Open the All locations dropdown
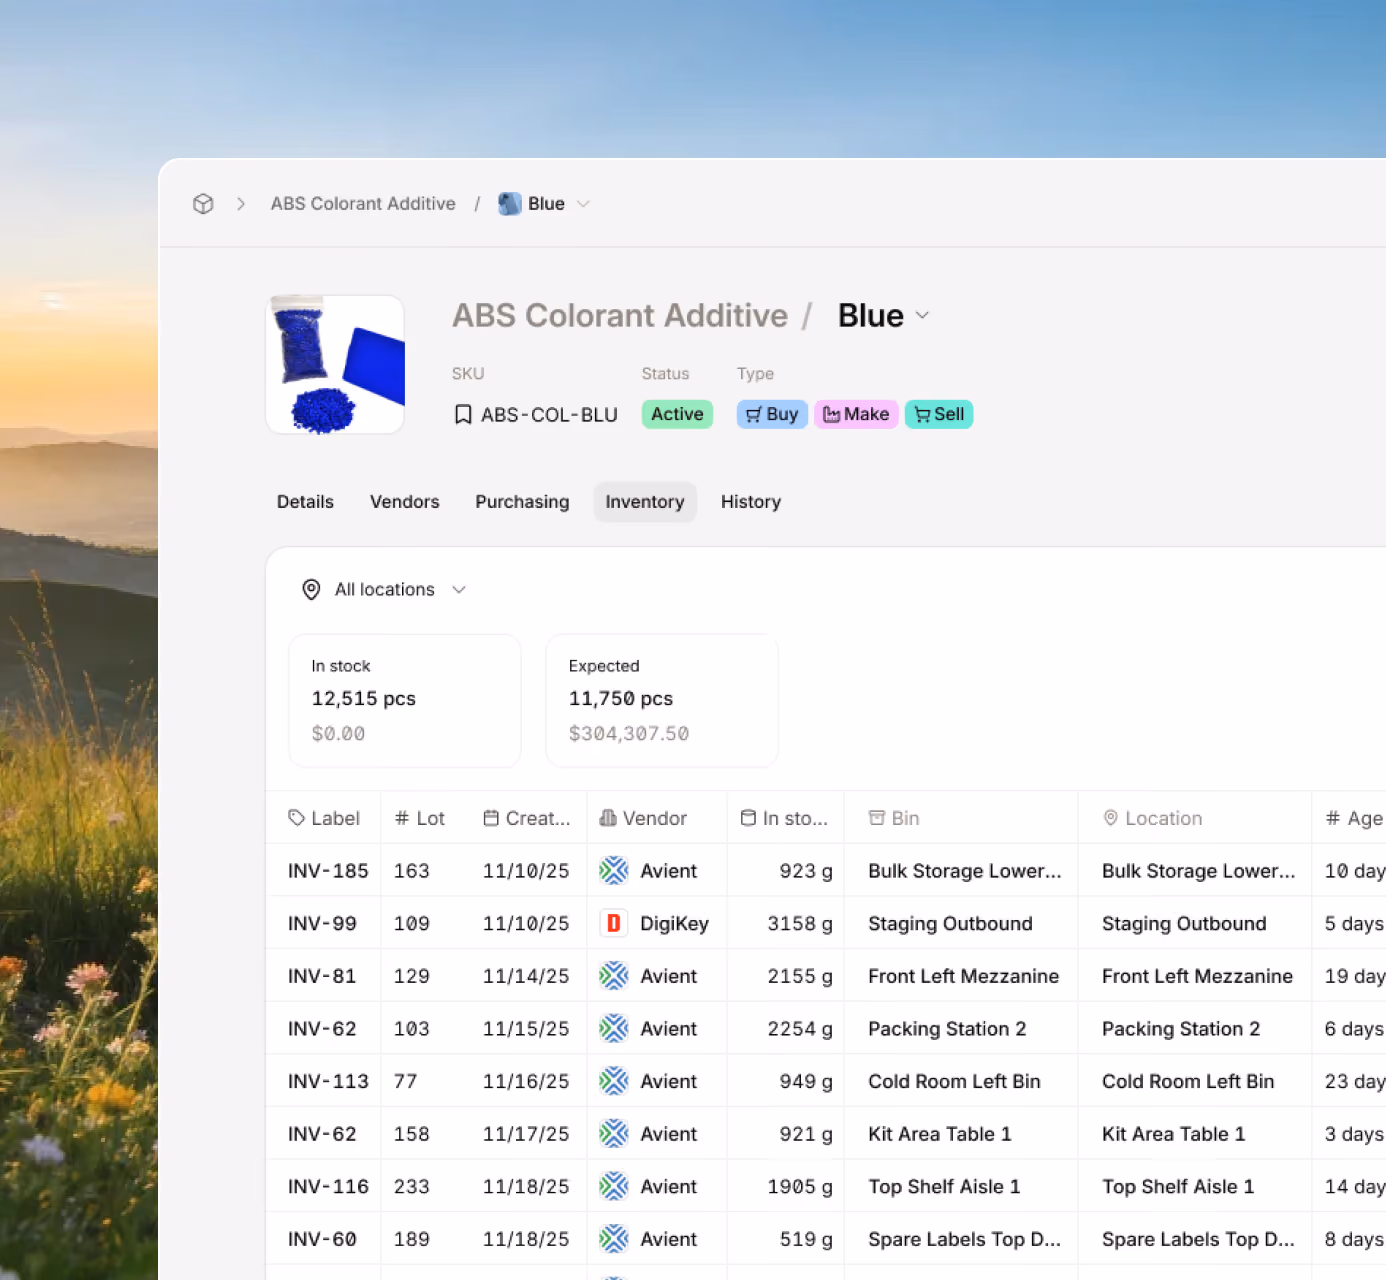Screen dimensions: 1386x1280 click(x=385, y=590)
